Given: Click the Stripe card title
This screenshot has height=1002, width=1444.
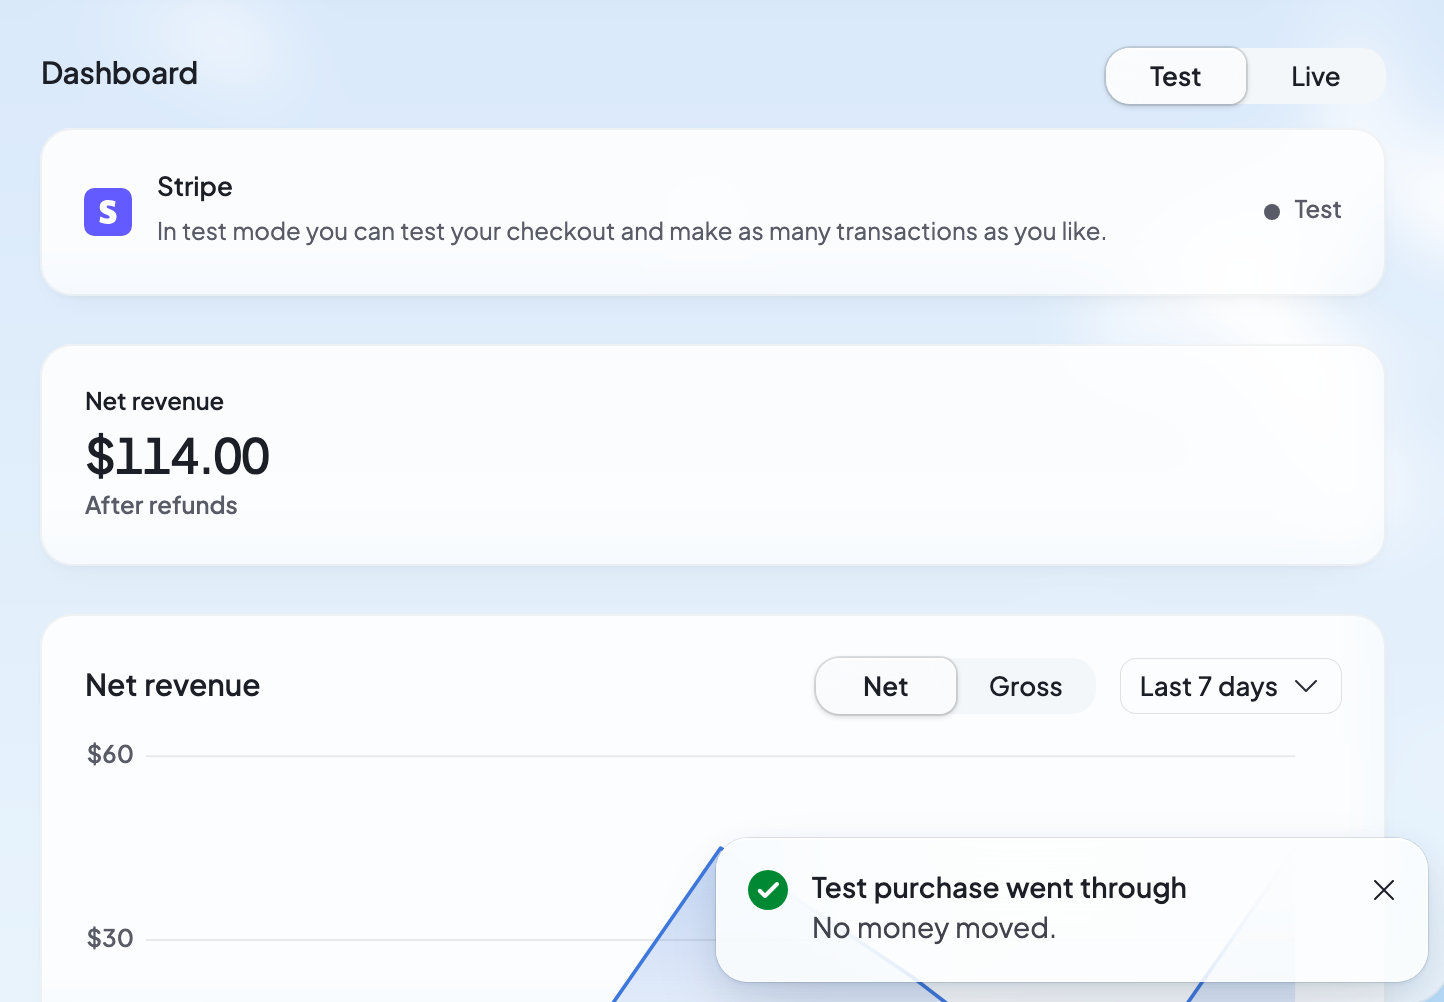Looking at the screenshot, I should 195,187.
